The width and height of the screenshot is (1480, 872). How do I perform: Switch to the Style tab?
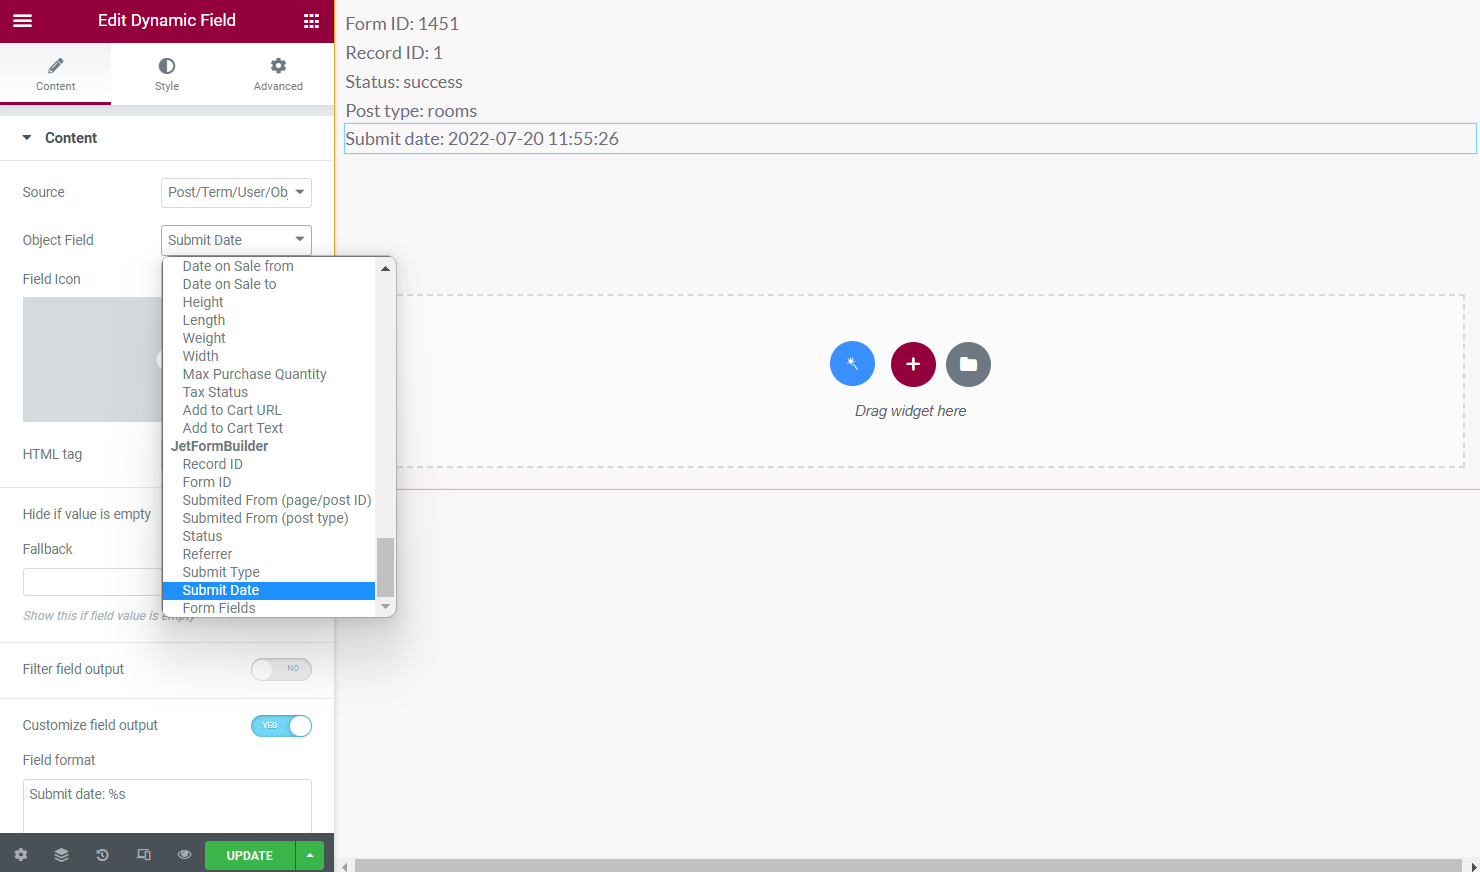pyautogui.click(x=167, y=74)
